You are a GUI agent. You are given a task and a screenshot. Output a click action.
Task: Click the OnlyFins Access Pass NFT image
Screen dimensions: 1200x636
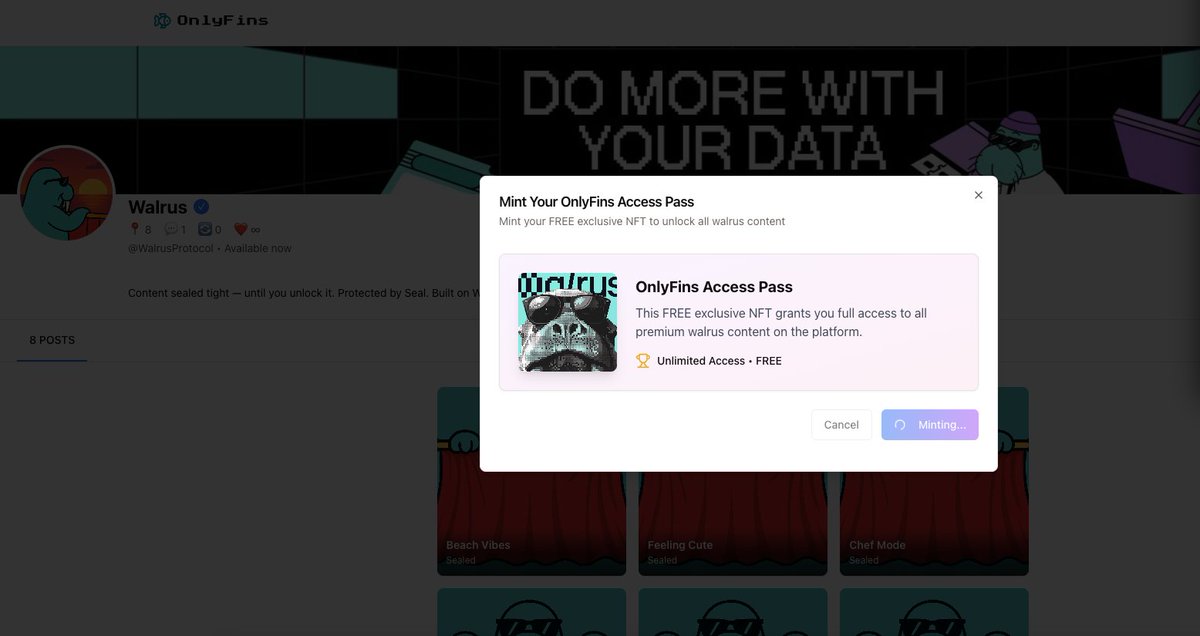(567, 322)
